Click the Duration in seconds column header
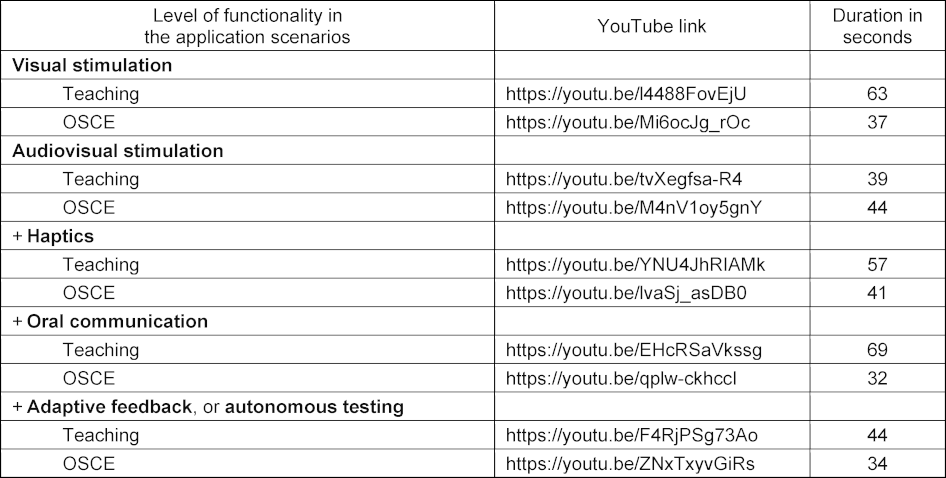 point(877,26)
